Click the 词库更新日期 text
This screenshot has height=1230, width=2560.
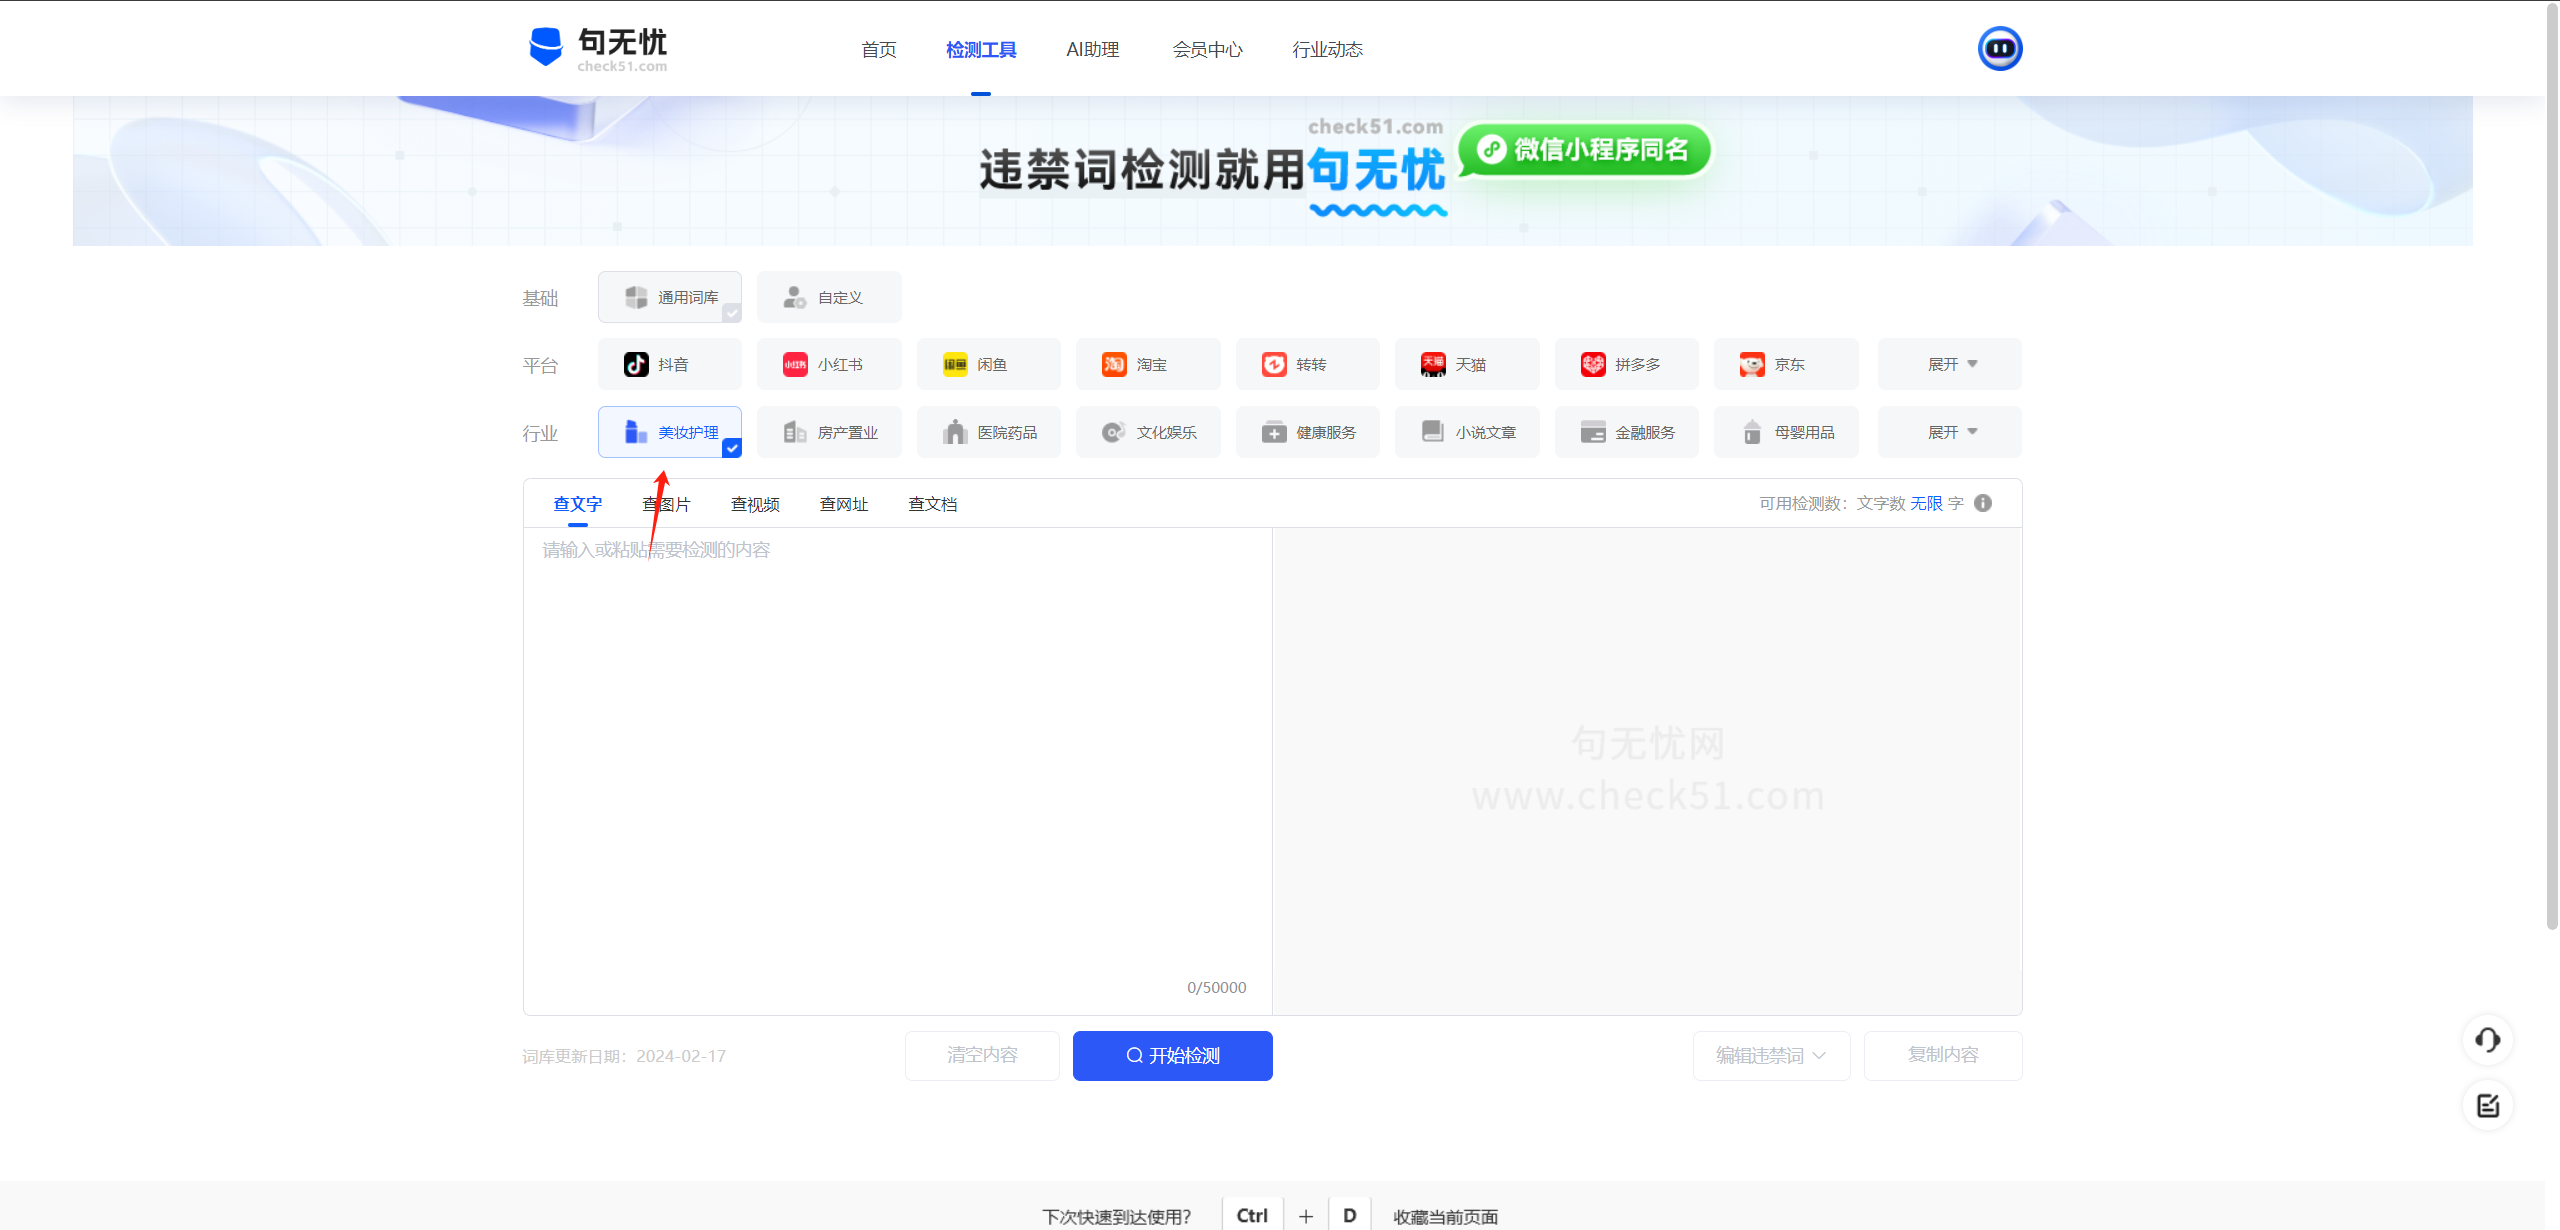pos(624,1056)
